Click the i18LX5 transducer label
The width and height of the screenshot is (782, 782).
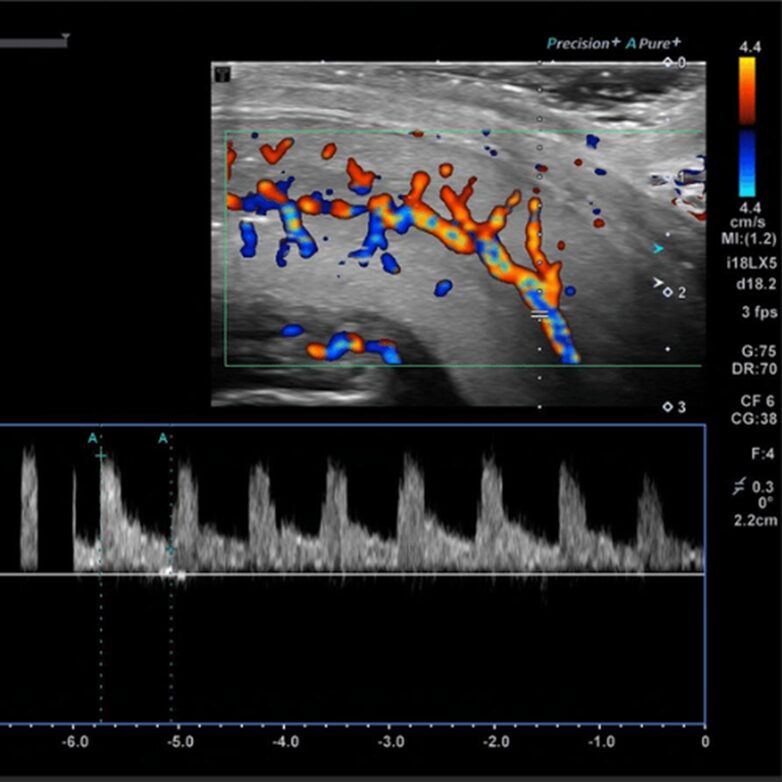pyautogui.click(x=752, y=263)
